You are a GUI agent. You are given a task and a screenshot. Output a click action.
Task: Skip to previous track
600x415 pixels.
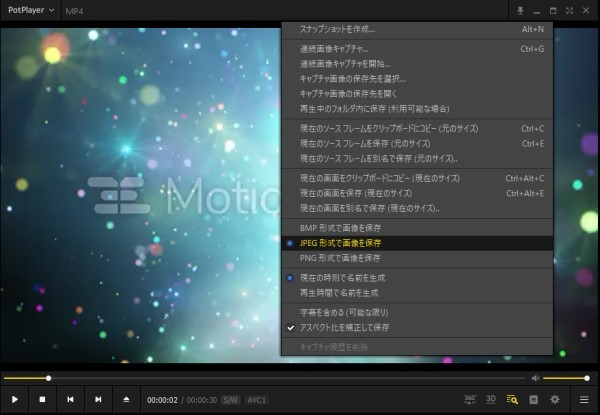pyautogui.click(x=70, y=399)
